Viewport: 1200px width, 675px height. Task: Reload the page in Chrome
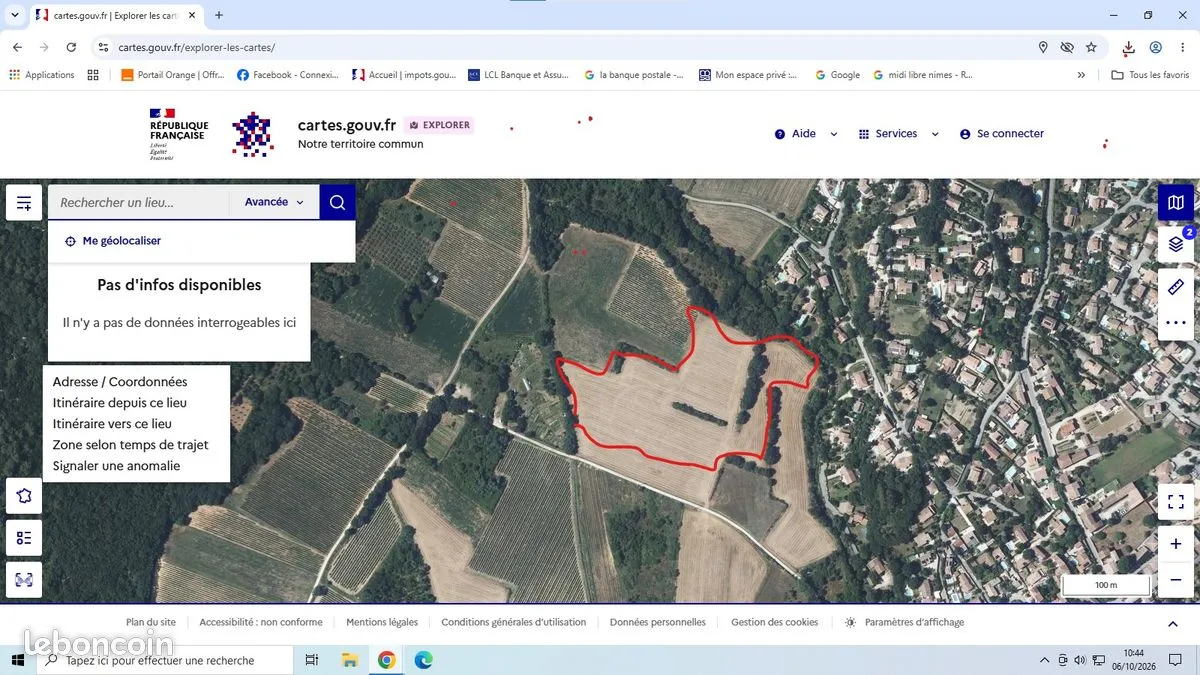[x=71, y=47]
